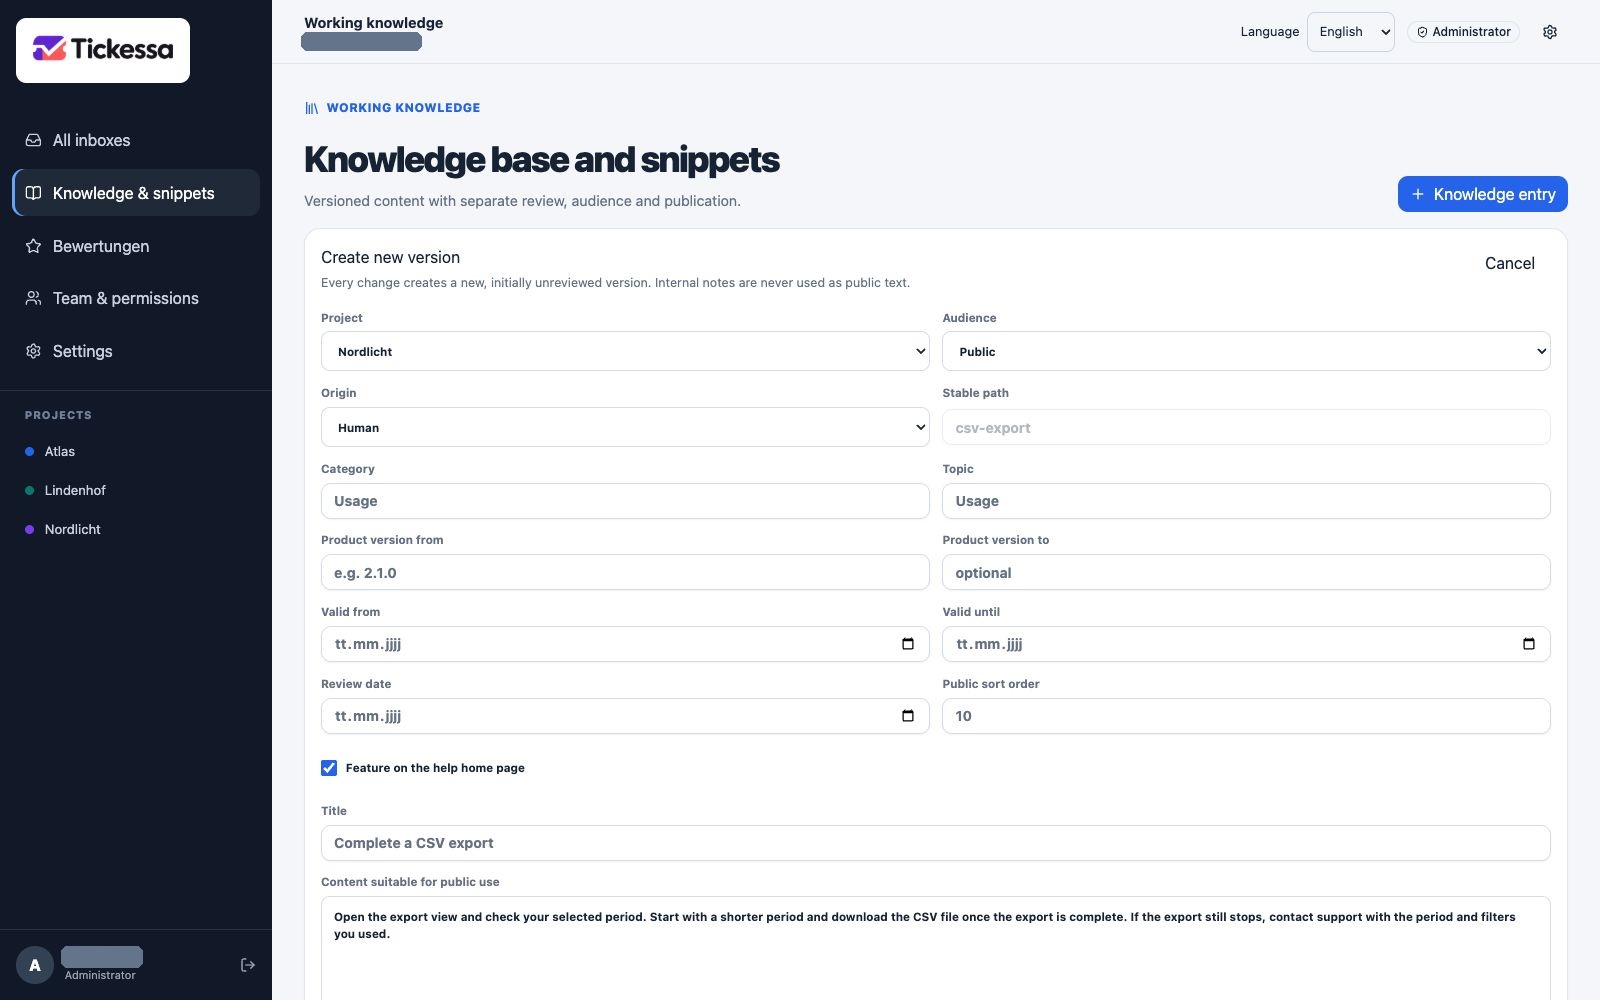Screen dimensions: 1600x1000
Task: Click the All inboxes tray icon
Action: pyautogui.click(x=33, y=140)
